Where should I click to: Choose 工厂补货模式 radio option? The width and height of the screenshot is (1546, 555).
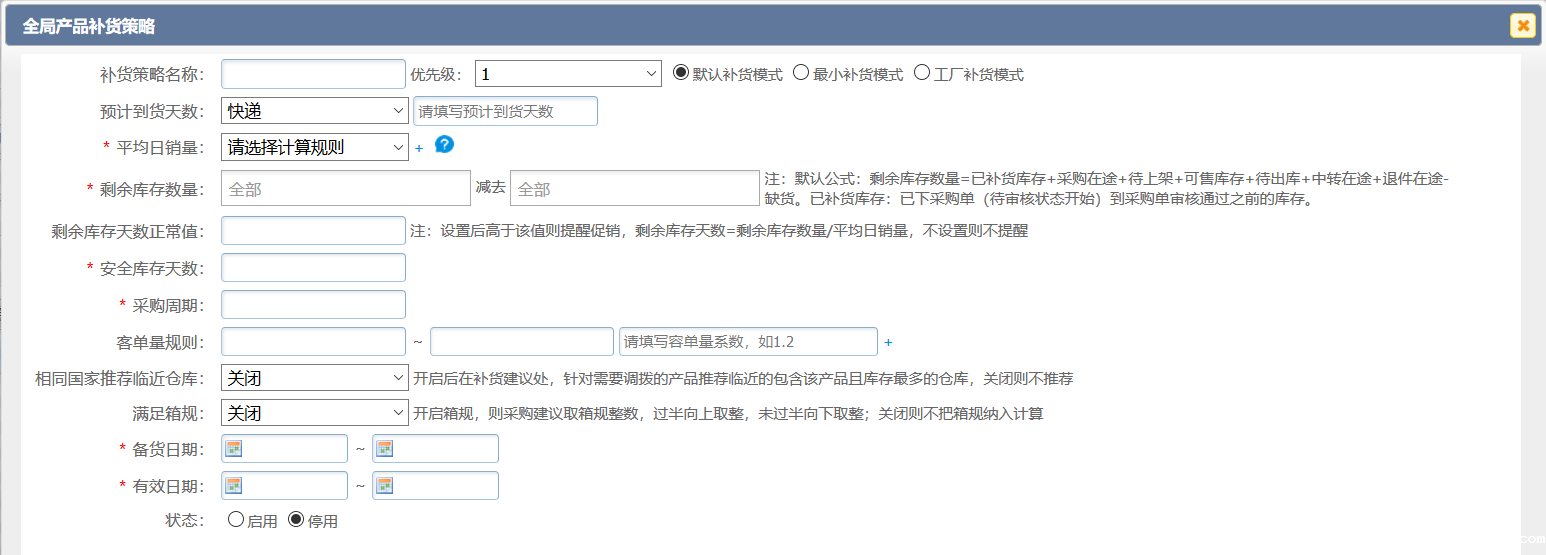pos(922,73)
